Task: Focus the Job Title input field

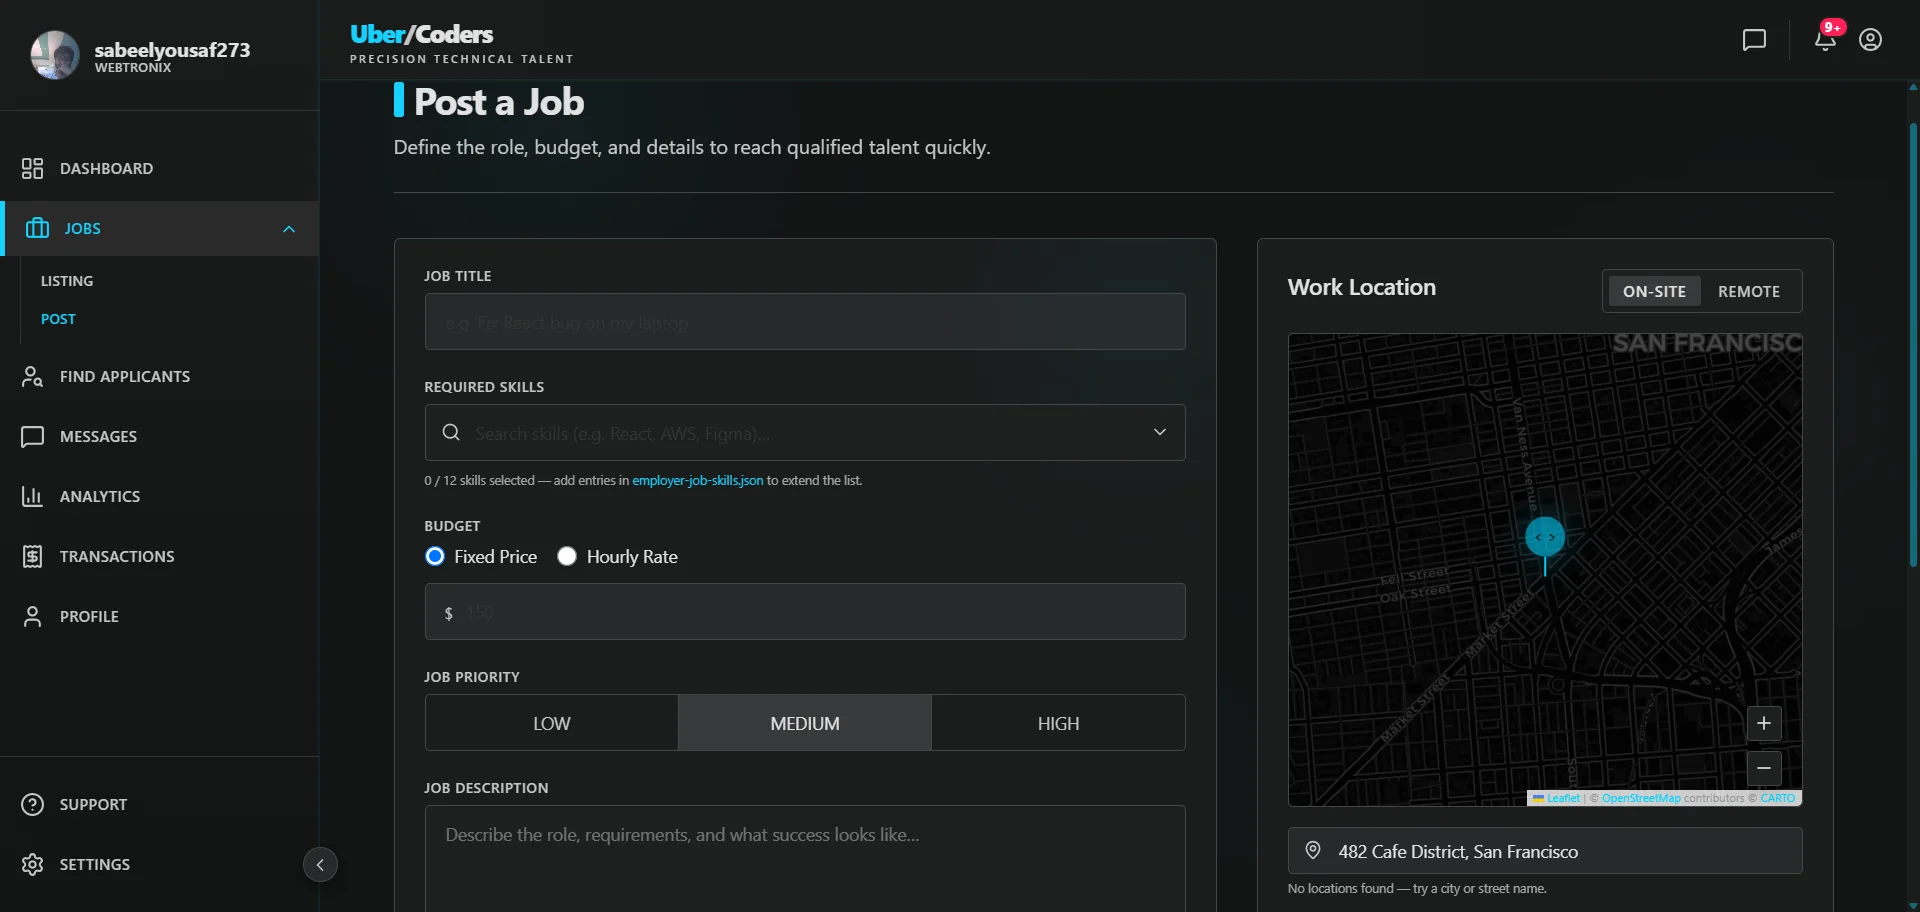Action: point(805,321)
